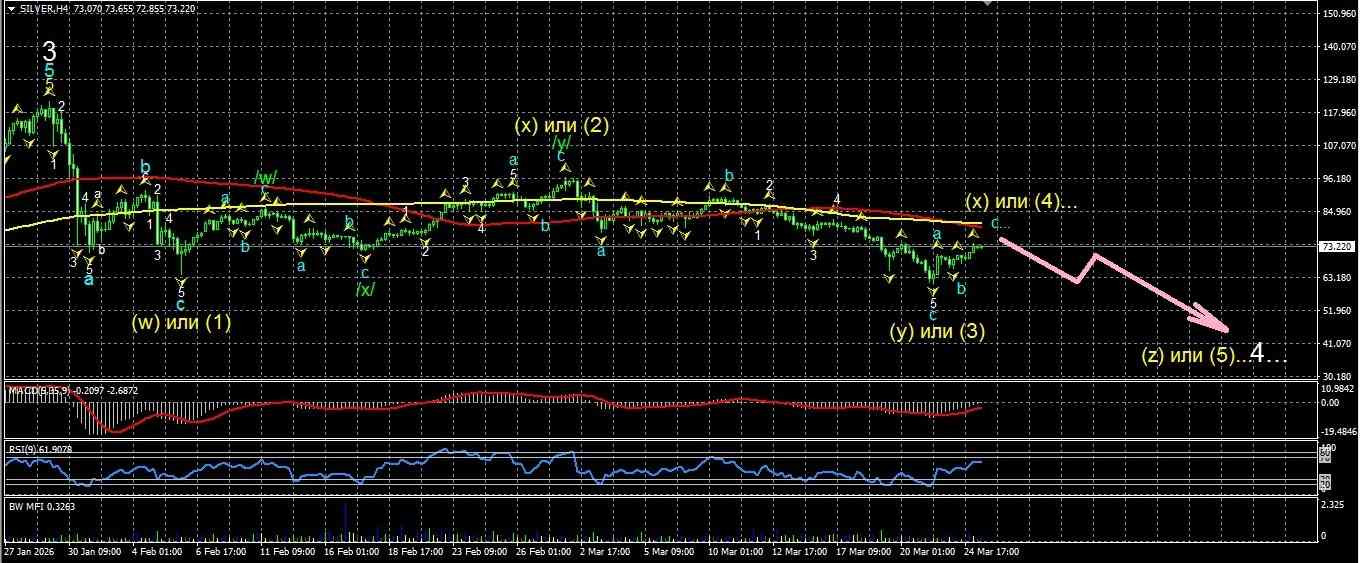Select the large white '3' wave label
This screenshot has width=1360, height=563.
[49, 50]
